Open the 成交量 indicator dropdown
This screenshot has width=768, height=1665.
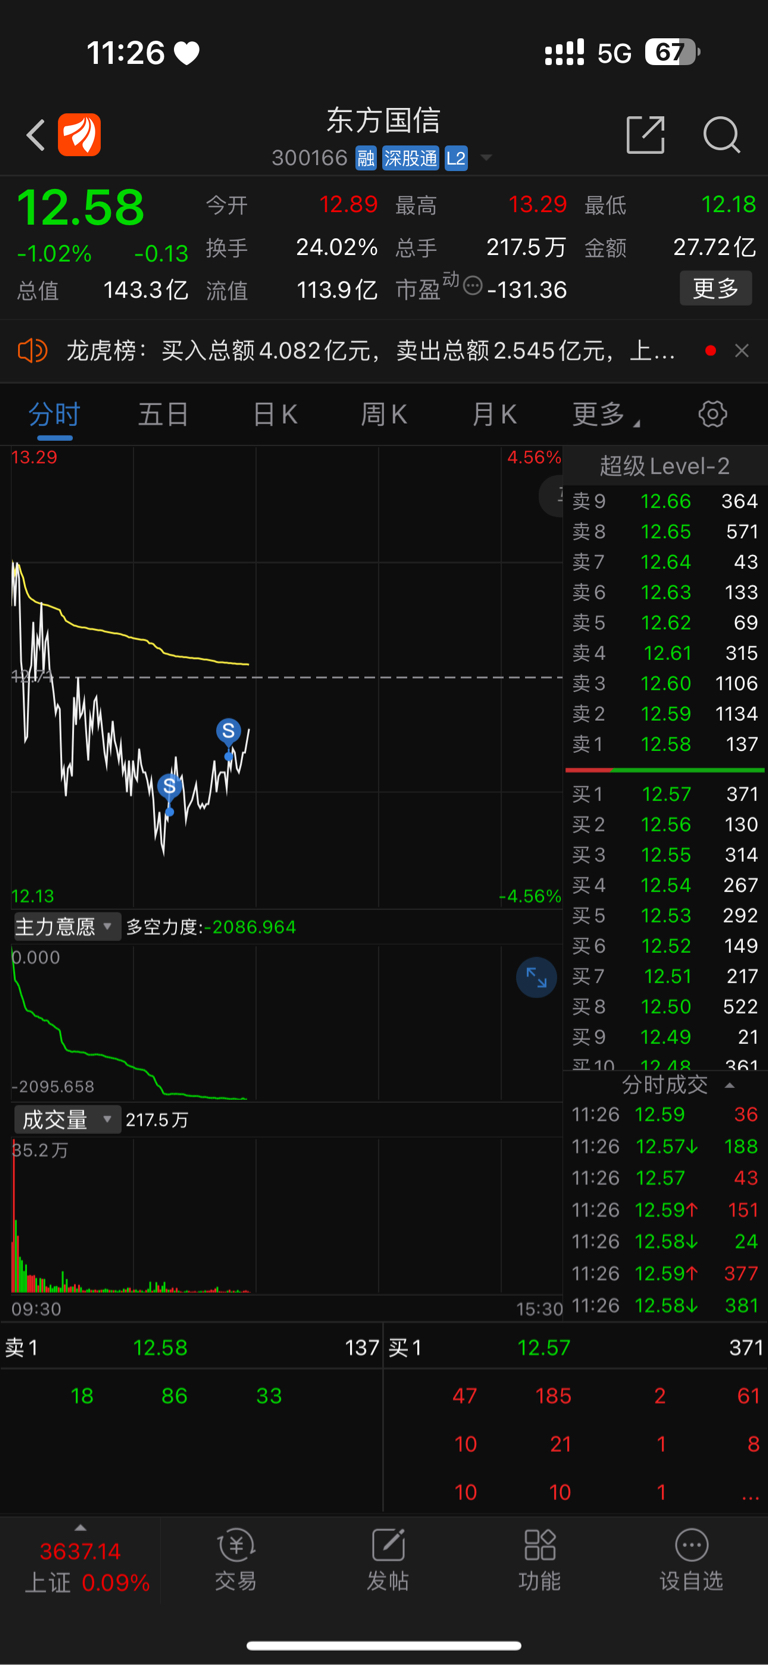[x=67, y=1120]
